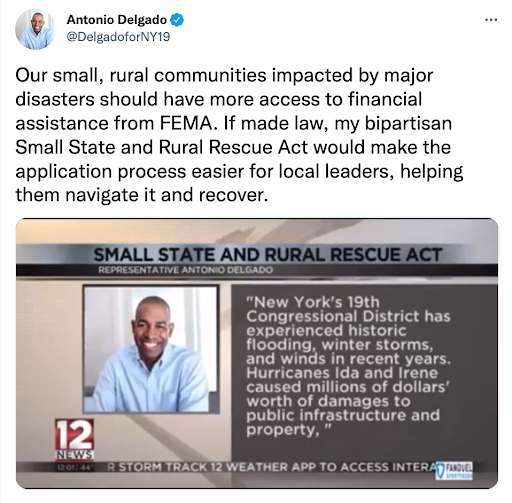Select Delgado's portrait photo inside the video

(151, 349)
